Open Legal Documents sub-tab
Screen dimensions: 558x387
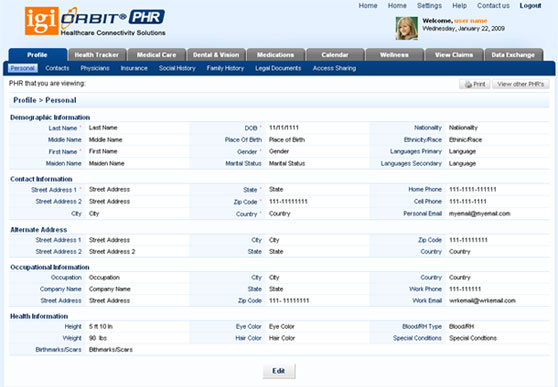278,68
